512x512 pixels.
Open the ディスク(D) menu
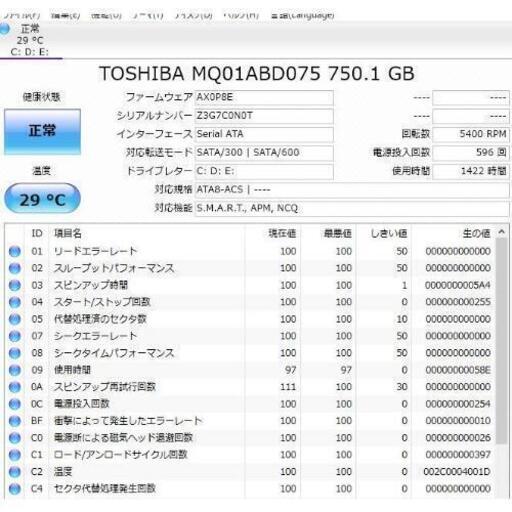[193, 15]
